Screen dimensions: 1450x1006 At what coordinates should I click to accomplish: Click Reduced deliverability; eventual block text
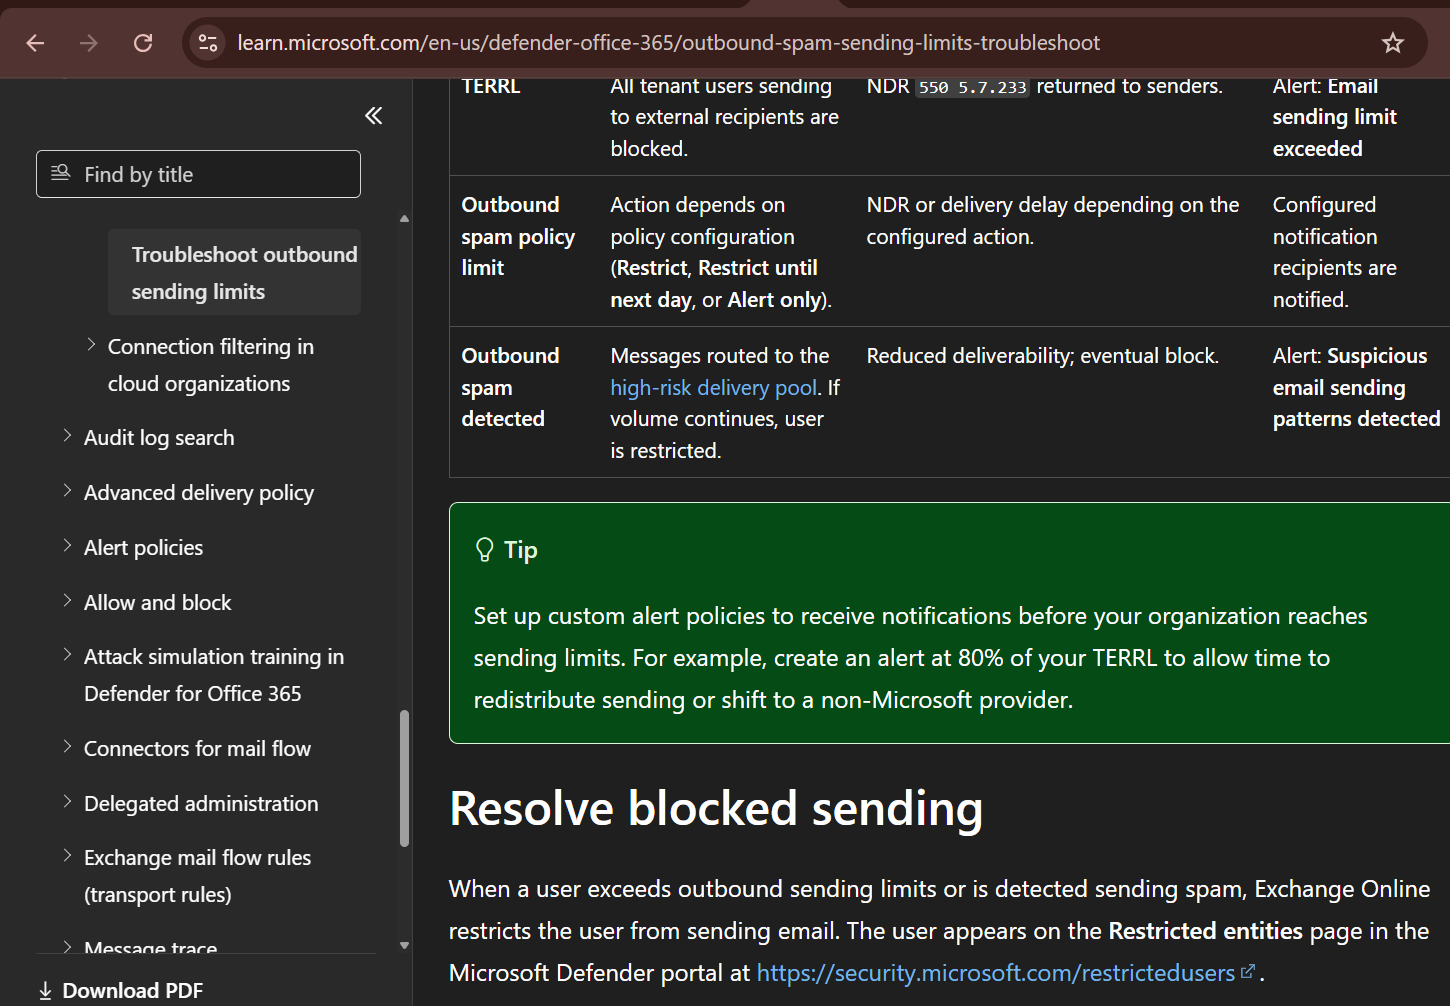pos(1043,356)
